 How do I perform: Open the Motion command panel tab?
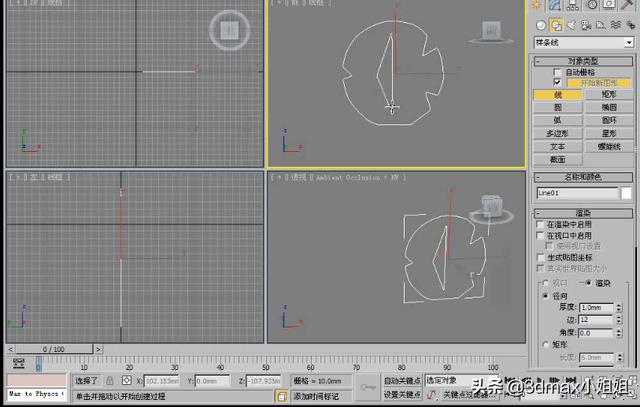592,4
